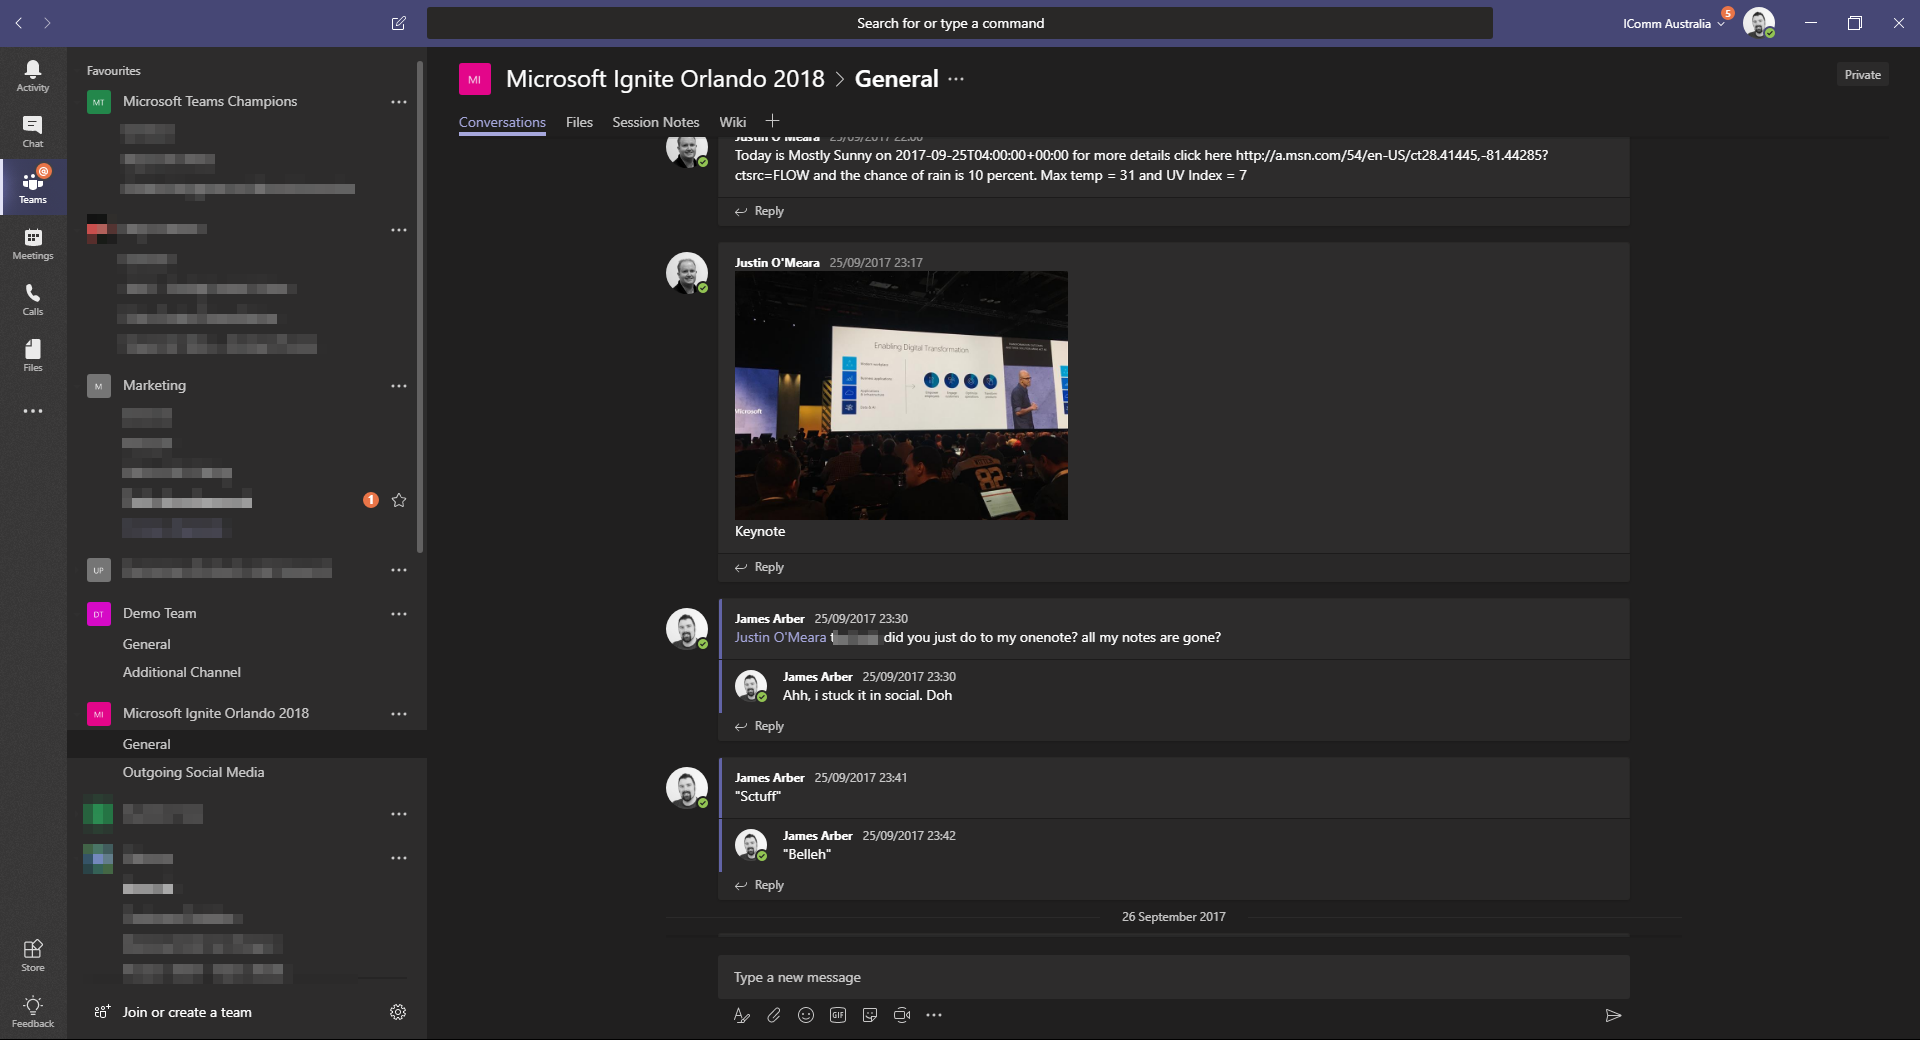Open the Activity feed
This screenshot has width=1920, height=1040.
coord(33,76)
